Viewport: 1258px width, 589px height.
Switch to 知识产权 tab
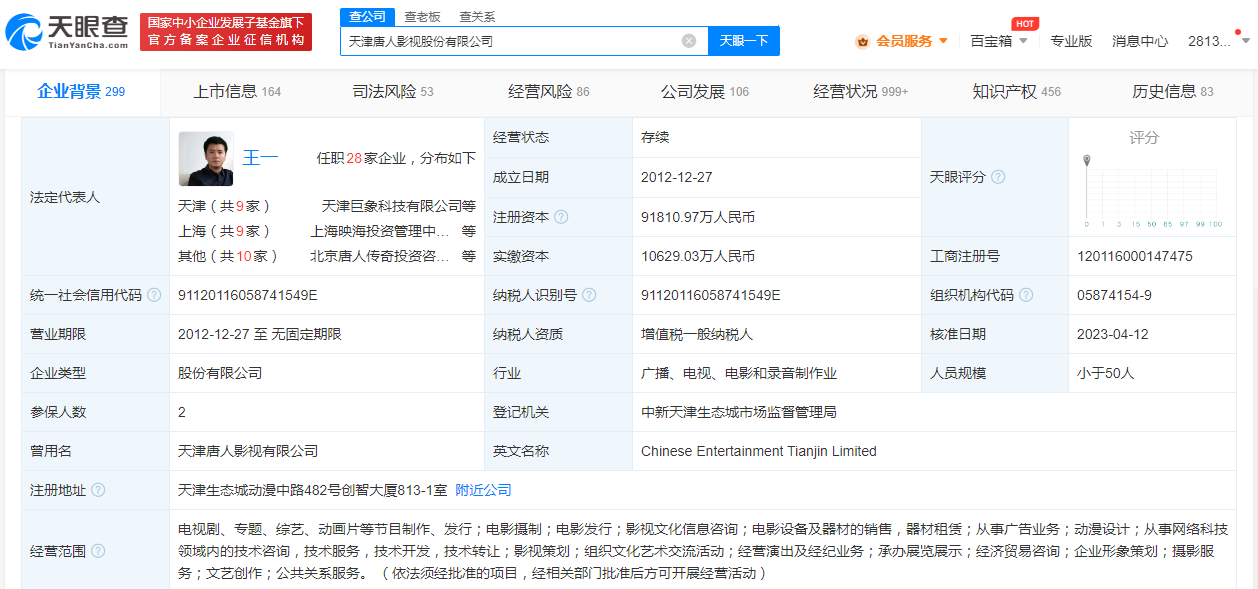click(1017, 92)
